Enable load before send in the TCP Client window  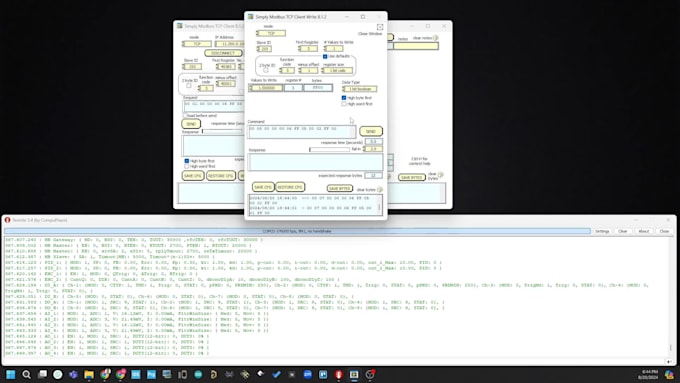(185, 116)
